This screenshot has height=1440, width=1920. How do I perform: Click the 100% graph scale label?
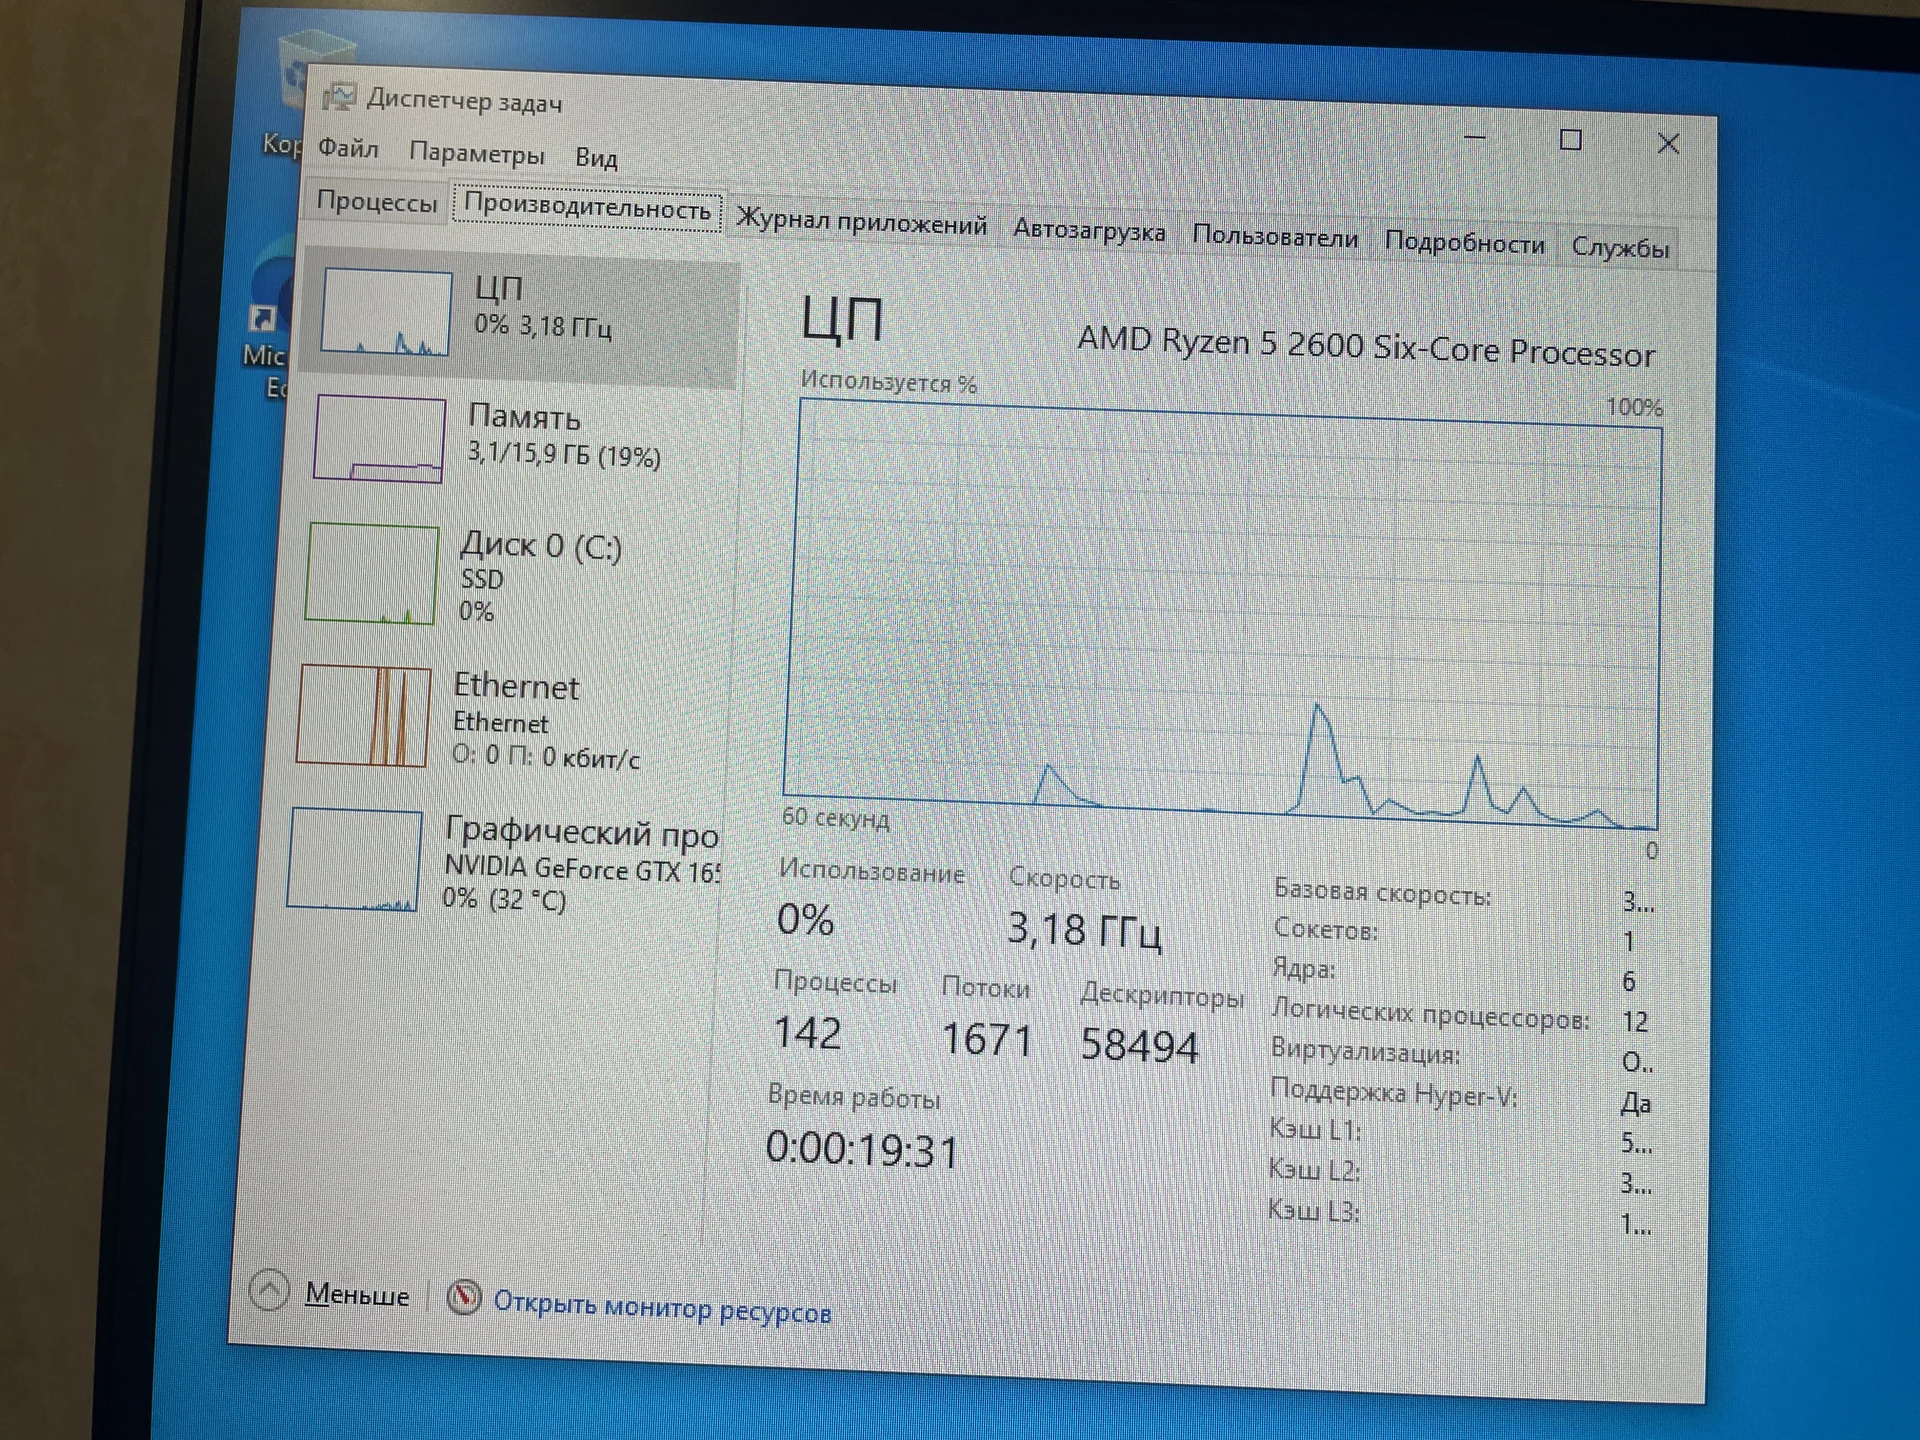[1634, 407]
